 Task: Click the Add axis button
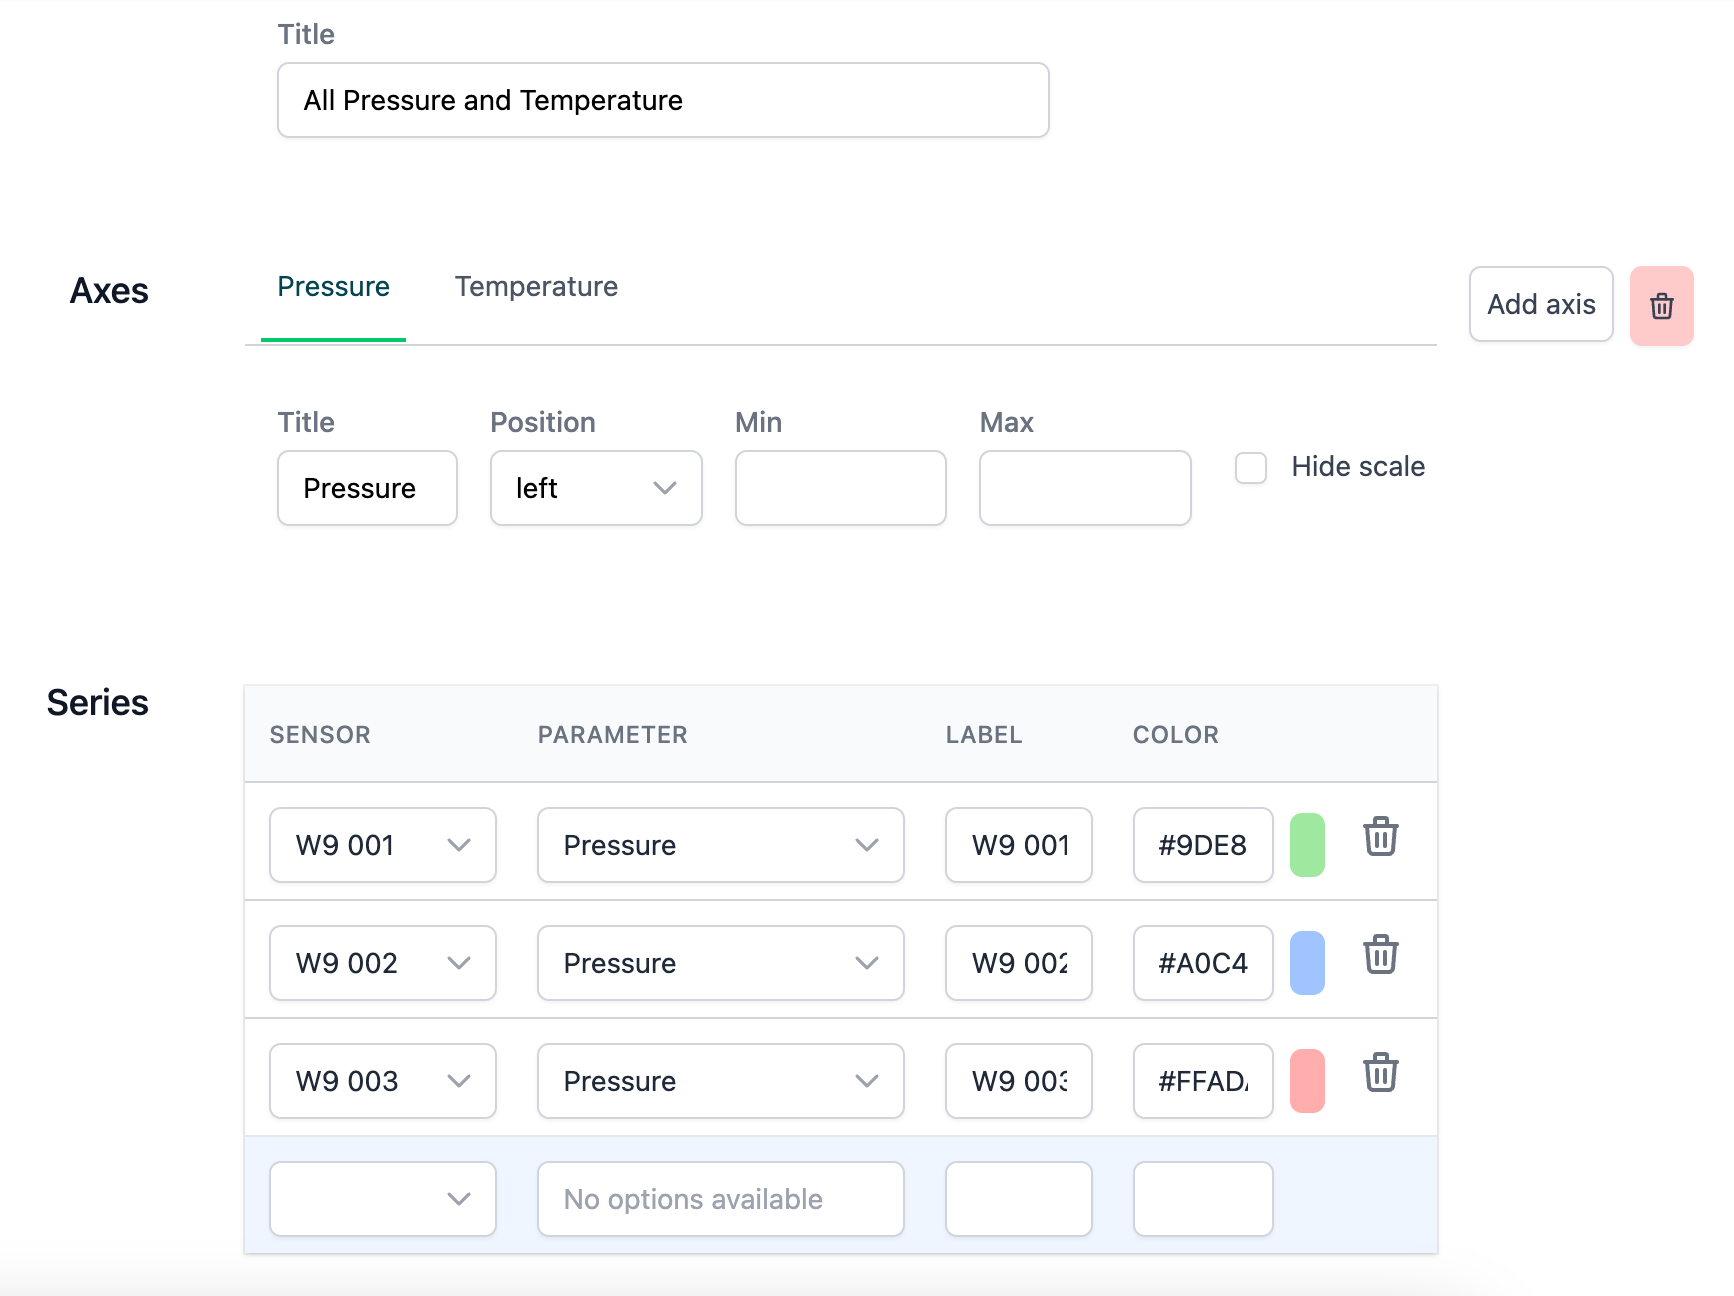[1540, 304]
